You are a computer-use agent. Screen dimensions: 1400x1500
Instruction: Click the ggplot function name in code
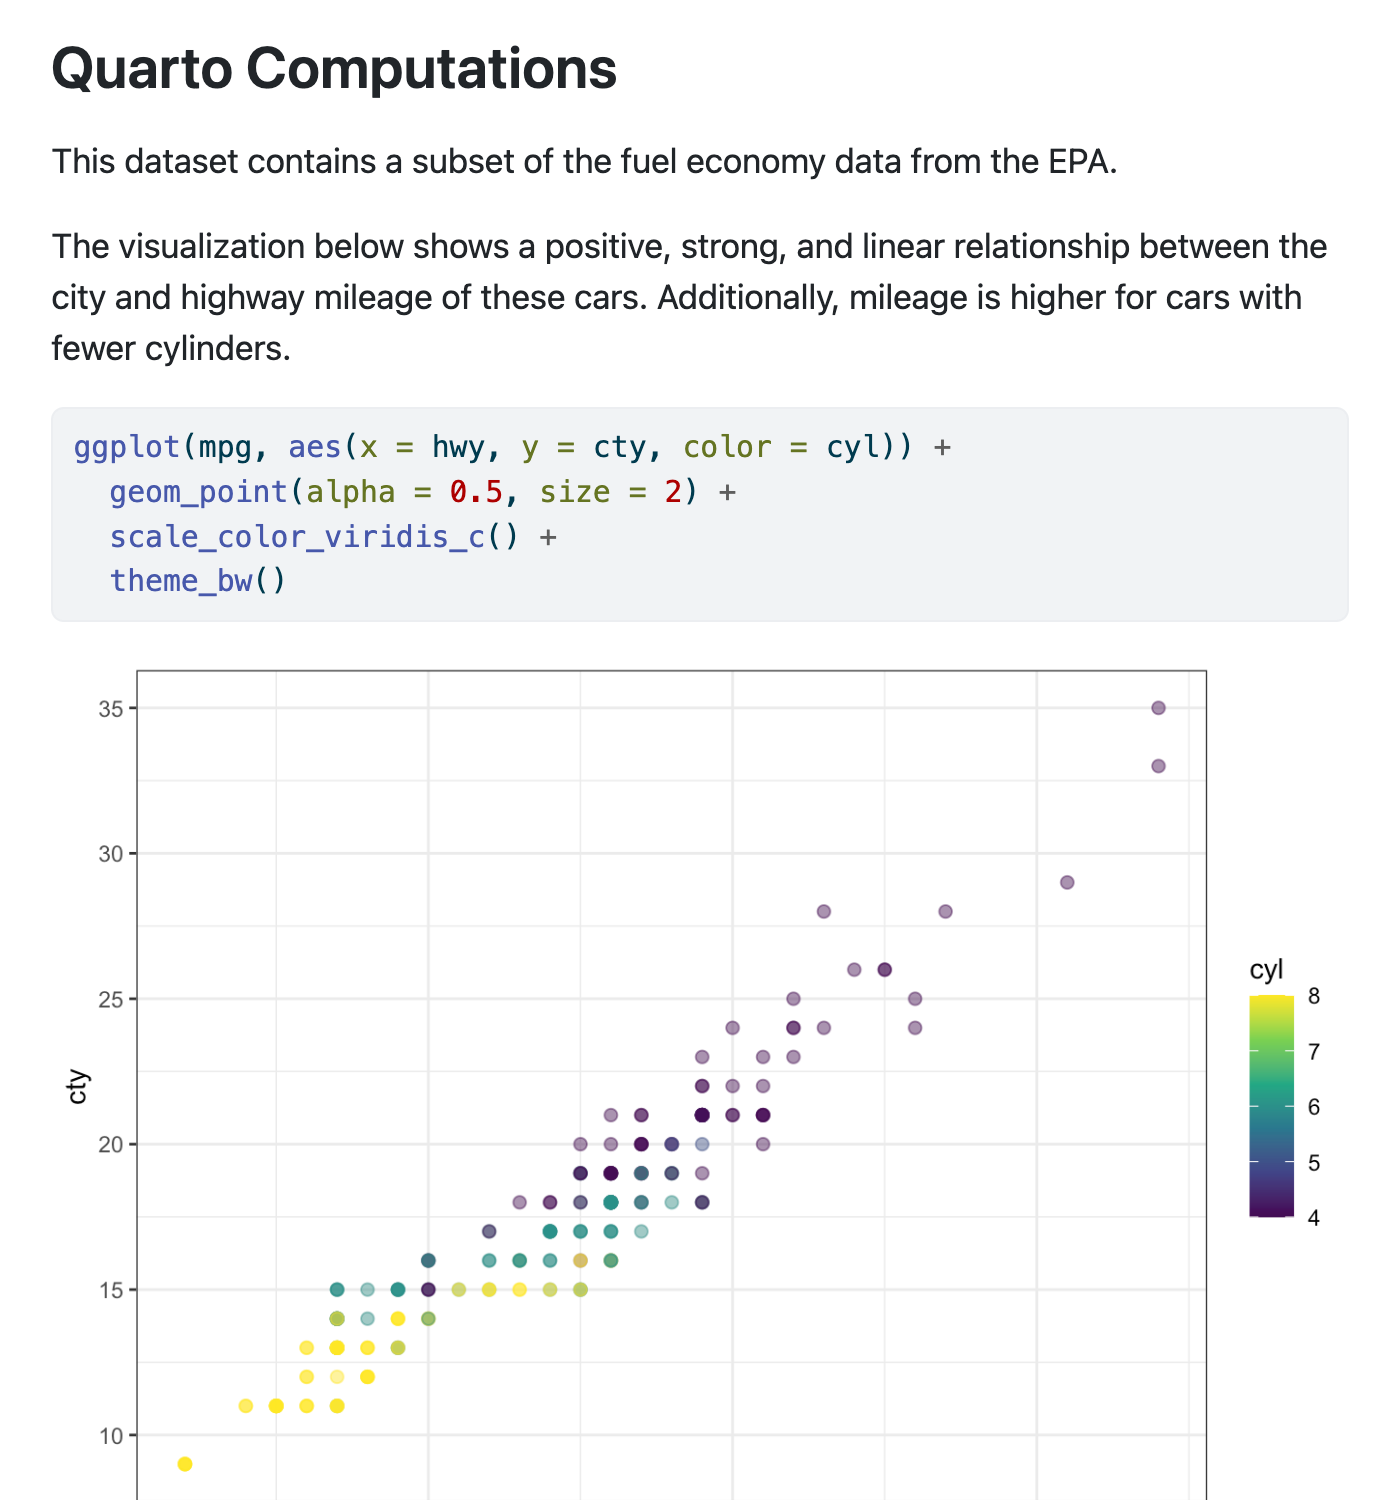pos(126,447)
